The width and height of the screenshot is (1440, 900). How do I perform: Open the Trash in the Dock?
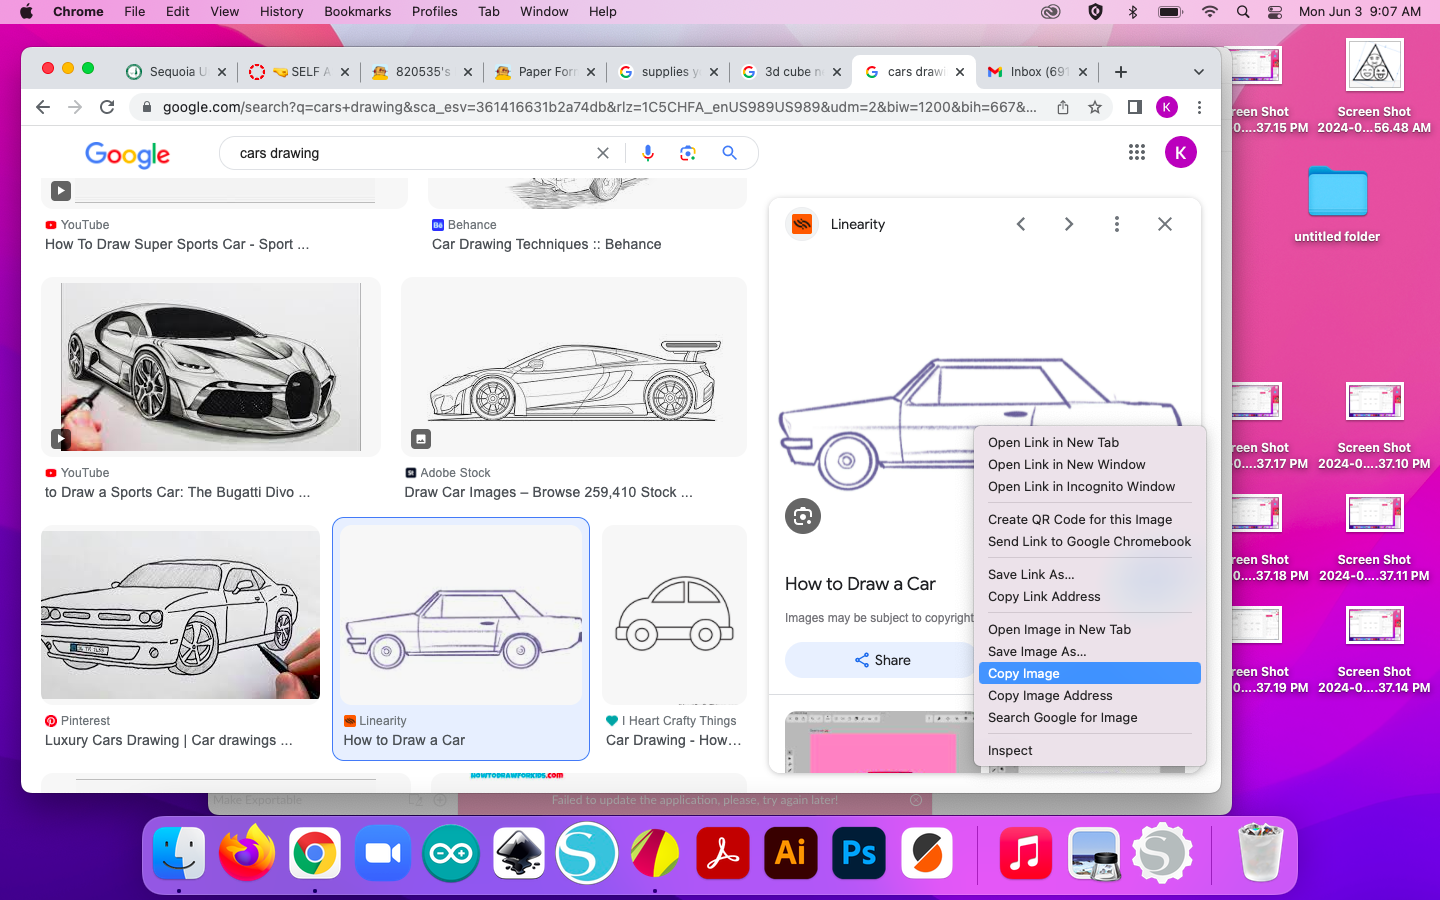pyautogui.click(x=1260, y=852)
